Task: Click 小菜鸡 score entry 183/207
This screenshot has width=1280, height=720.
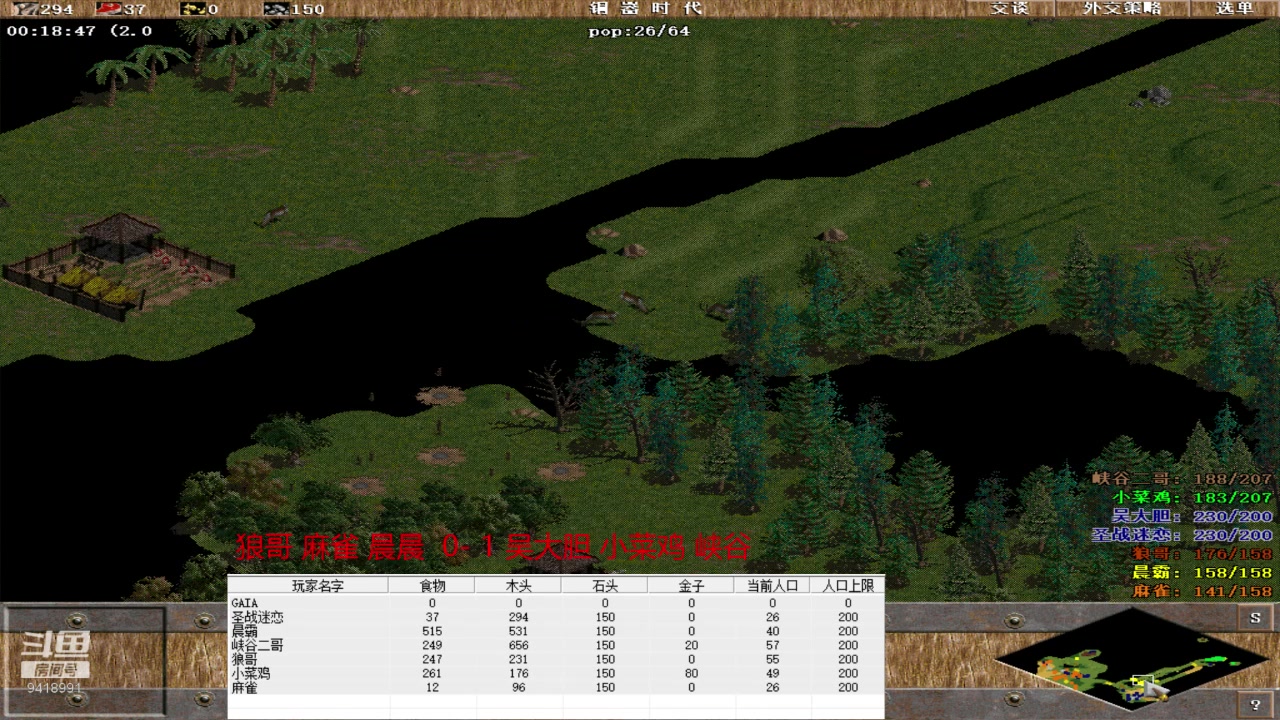Action: click(1193, 497)
